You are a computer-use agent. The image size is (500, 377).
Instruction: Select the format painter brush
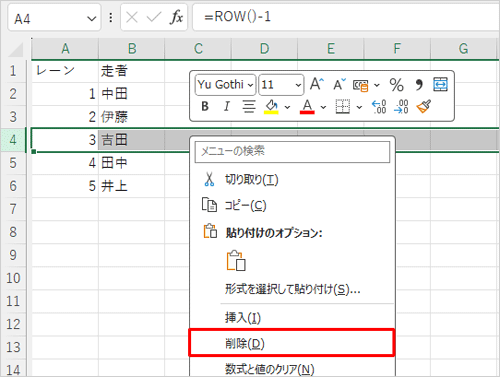pos(424,107)
